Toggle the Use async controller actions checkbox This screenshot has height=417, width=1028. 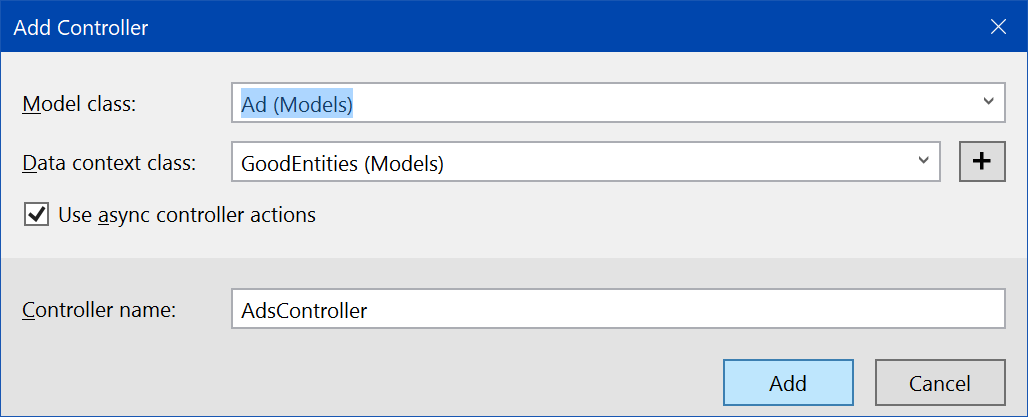point(37,214)
